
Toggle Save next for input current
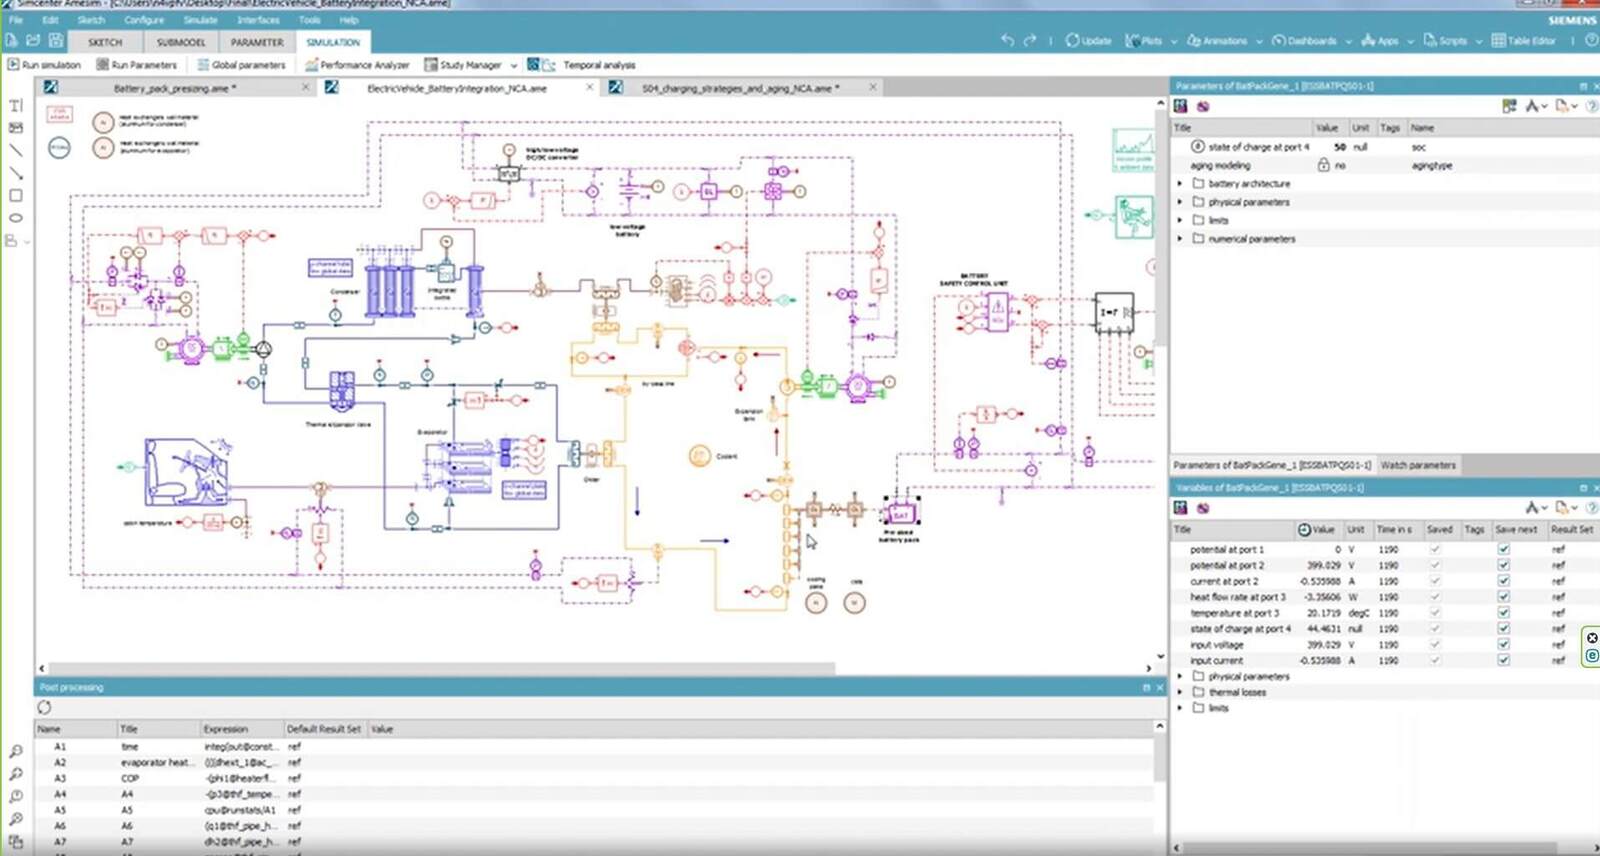tap(1503, 660)
